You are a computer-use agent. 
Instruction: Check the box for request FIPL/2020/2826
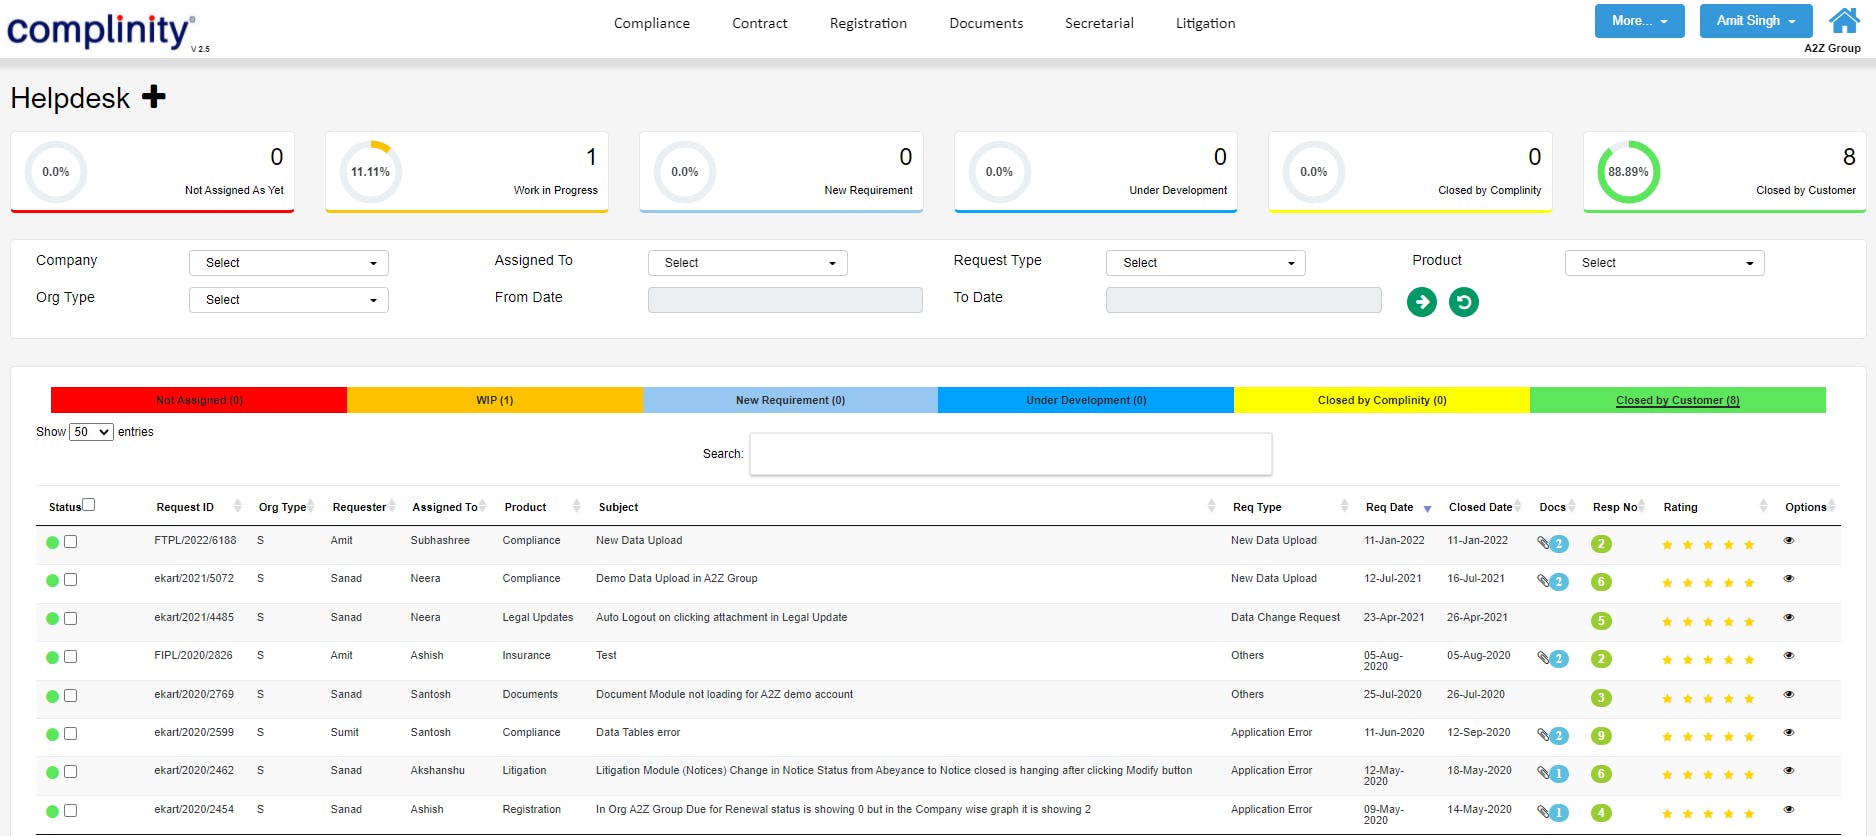tap(71, 657)
